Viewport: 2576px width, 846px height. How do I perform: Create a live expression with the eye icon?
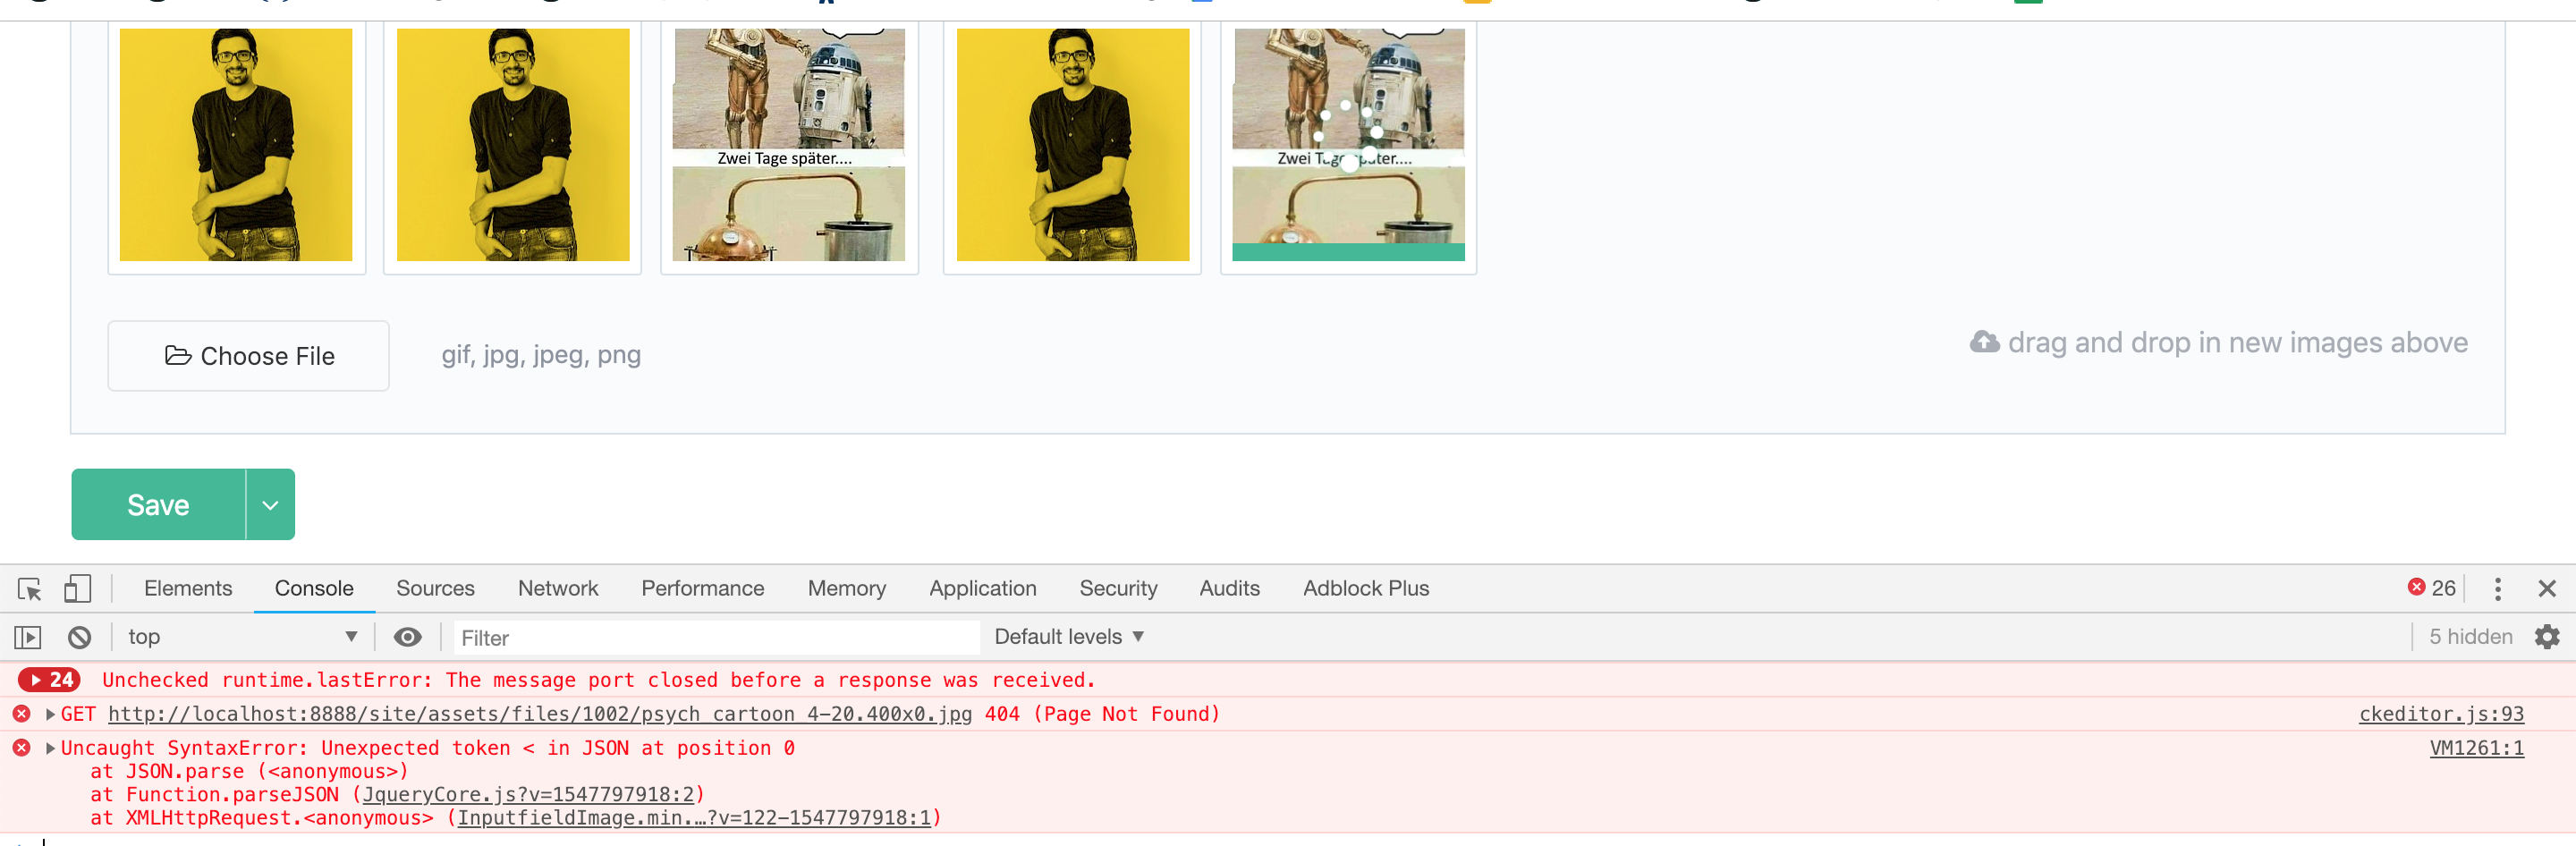407,636
